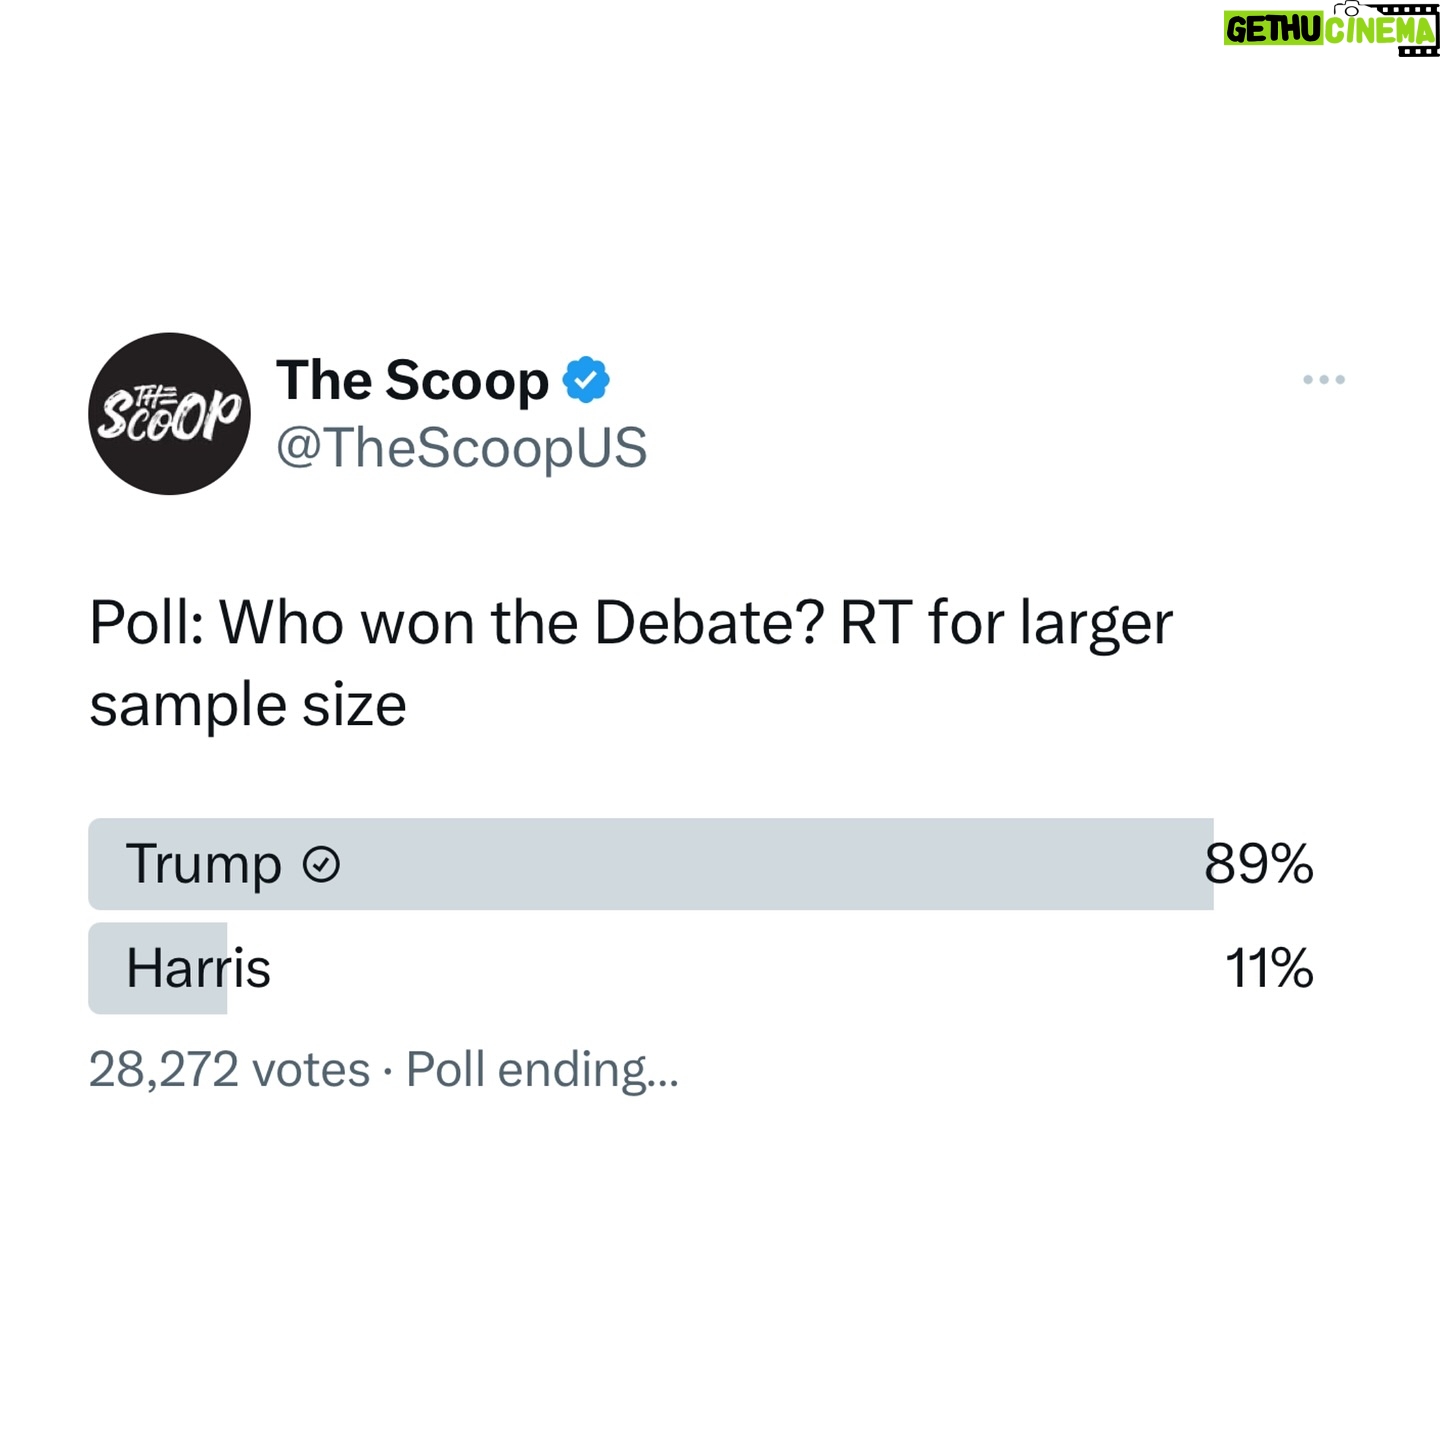Click the poll question tweet text
Viewport: 1440px width, 1440px height.
tap(631, 664)
